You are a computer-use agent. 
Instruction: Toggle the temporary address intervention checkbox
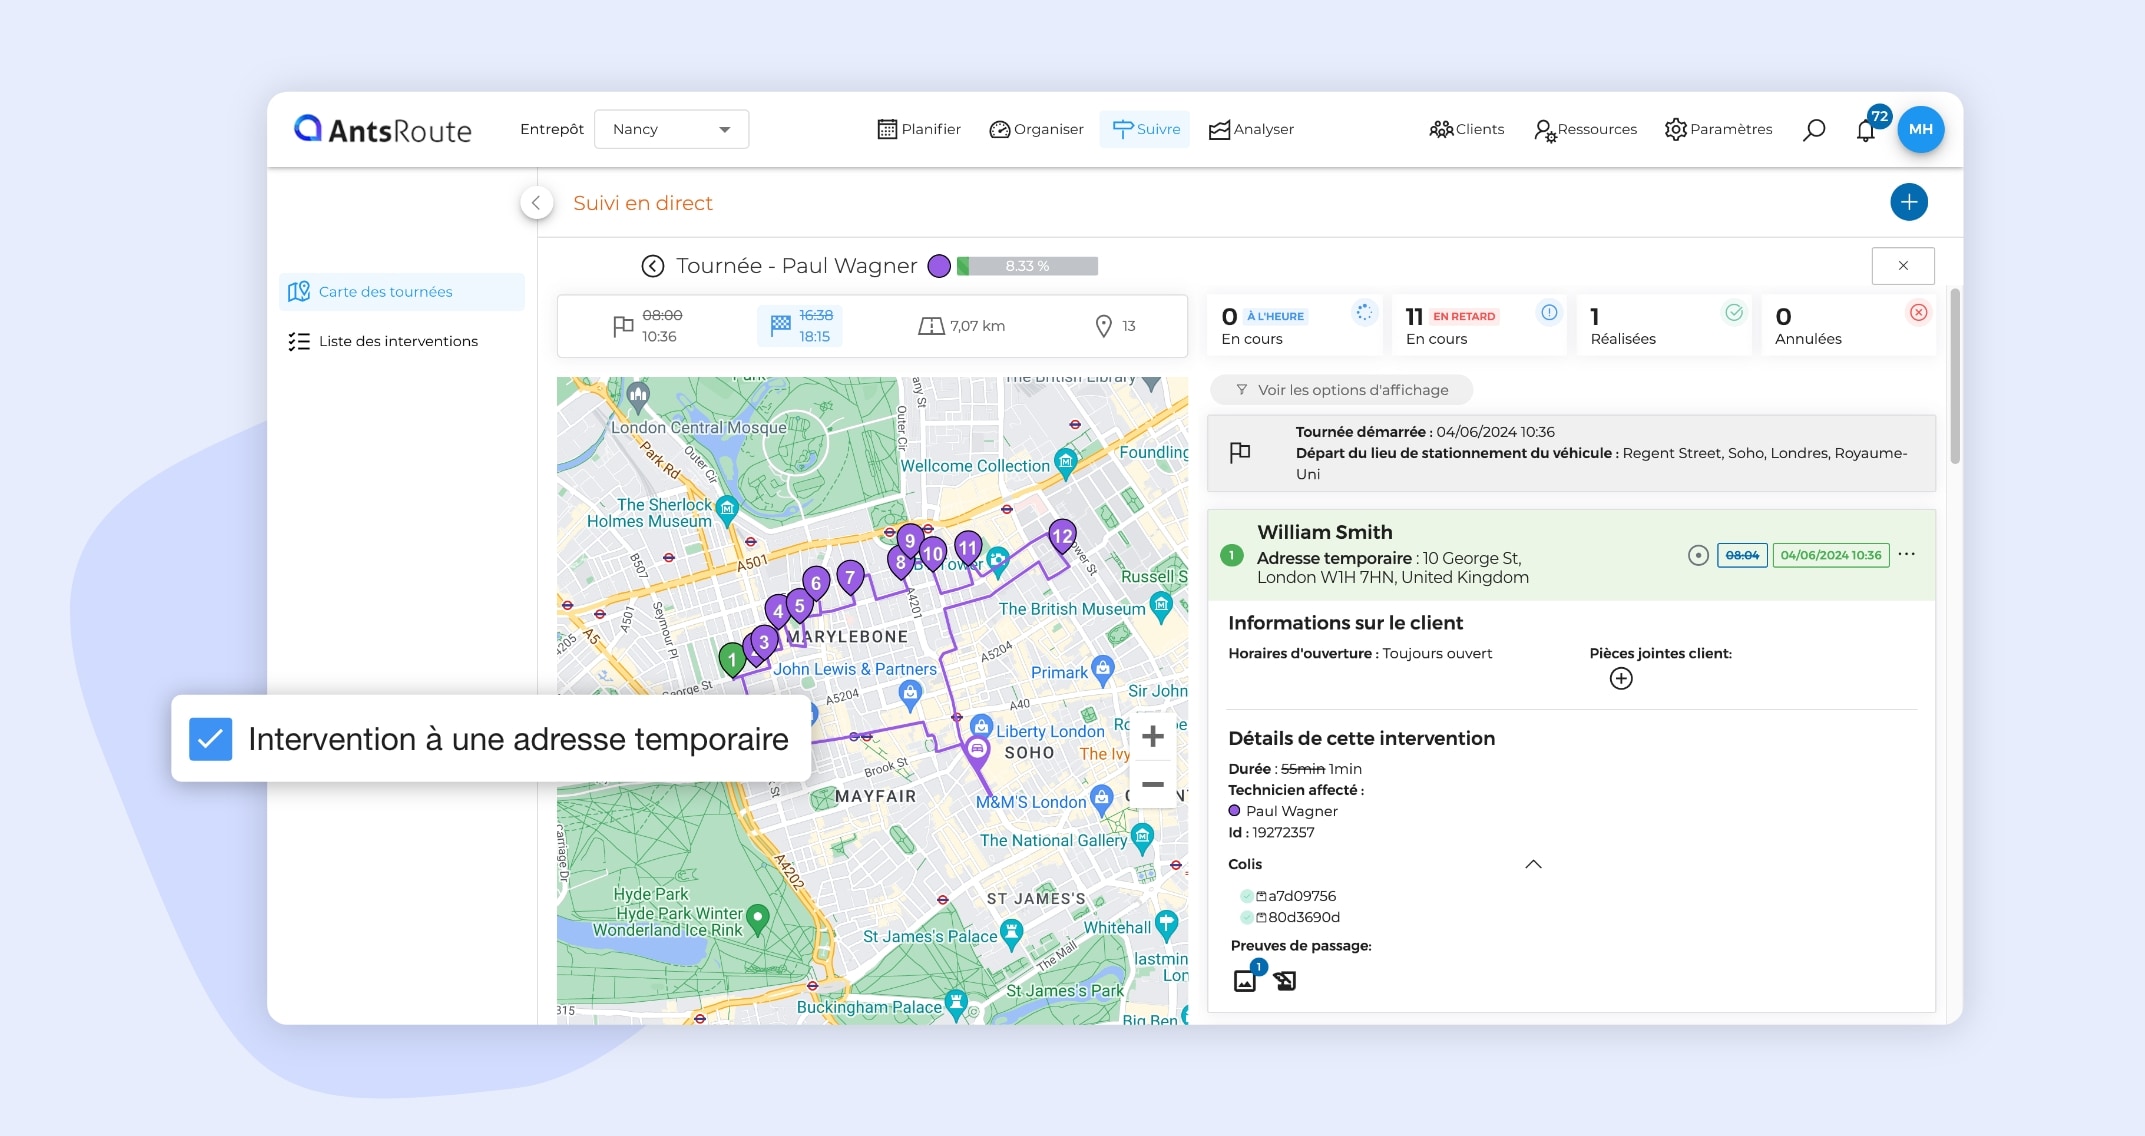coord(211,739)
